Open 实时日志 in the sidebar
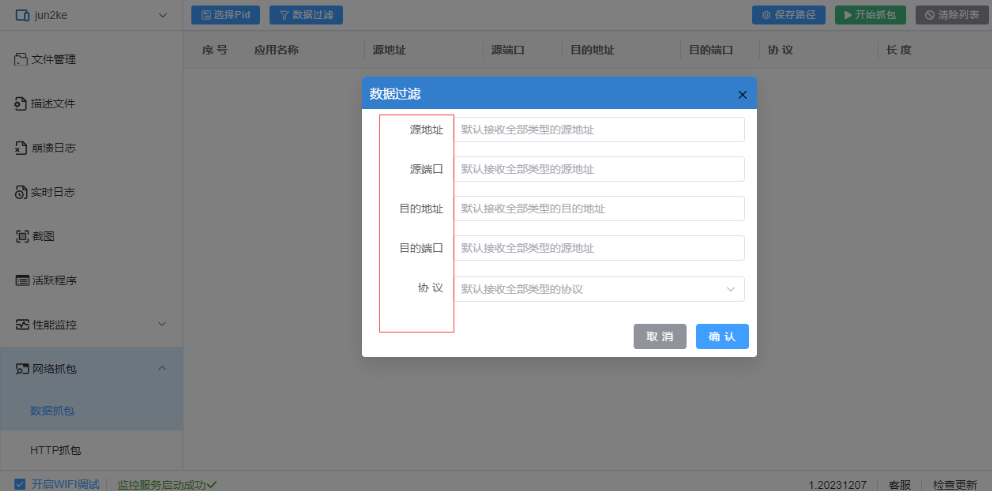Image resolution: width=992 pixels, height=491 pixels. pos(92,192)
